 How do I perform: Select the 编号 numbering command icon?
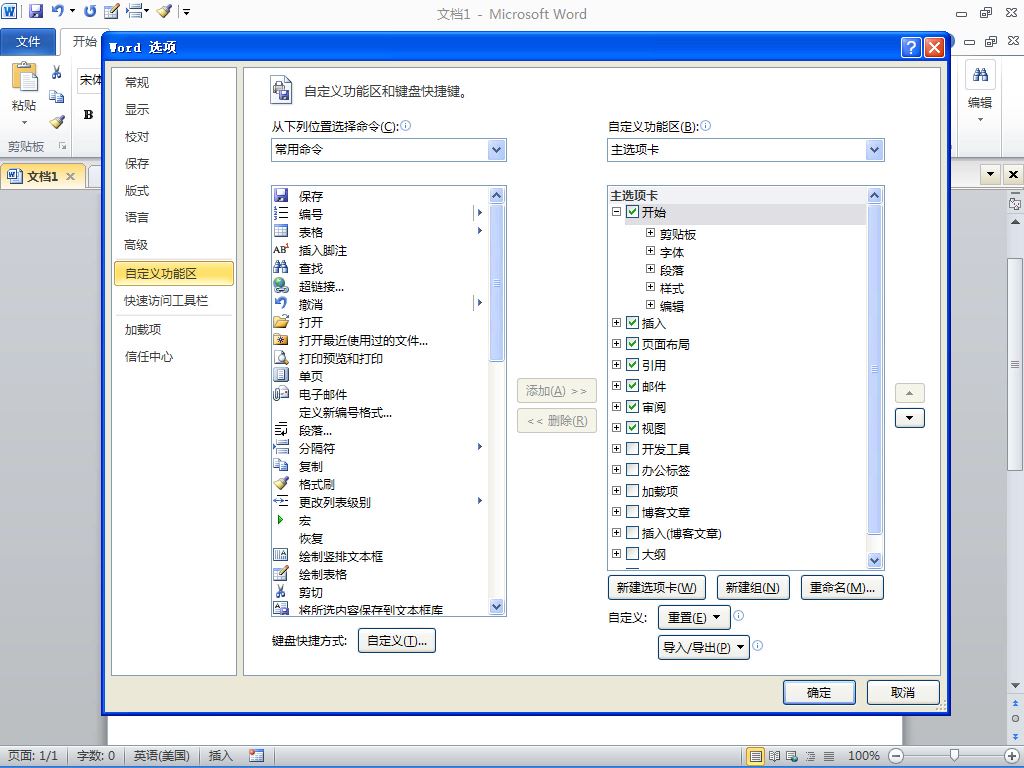tap(281, 213)
